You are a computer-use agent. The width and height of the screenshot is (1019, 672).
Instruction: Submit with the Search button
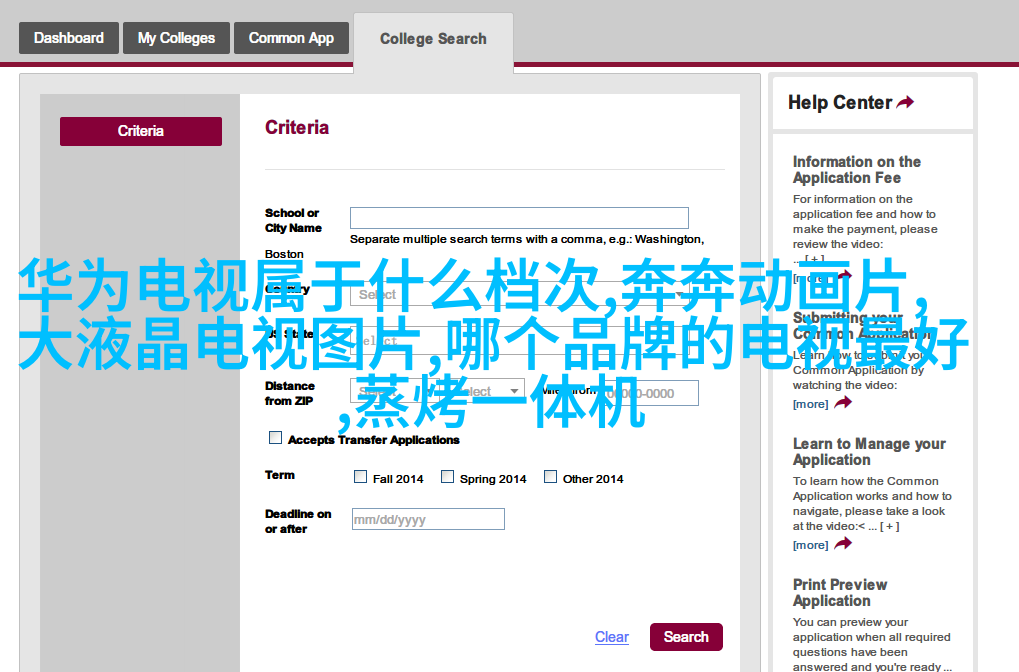tap(686, 637)
